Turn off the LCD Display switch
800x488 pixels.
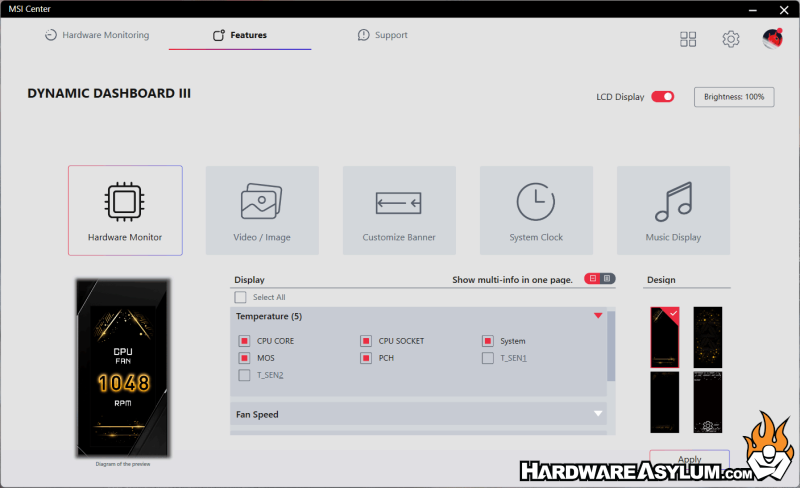tap(662, 96)
